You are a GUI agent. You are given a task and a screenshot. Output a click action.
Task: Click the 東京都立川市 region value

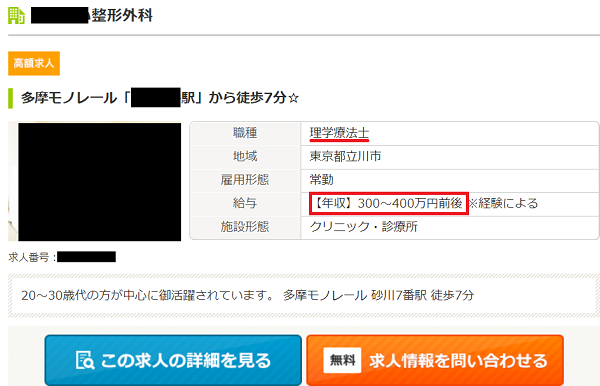click(x=345, y=156)
